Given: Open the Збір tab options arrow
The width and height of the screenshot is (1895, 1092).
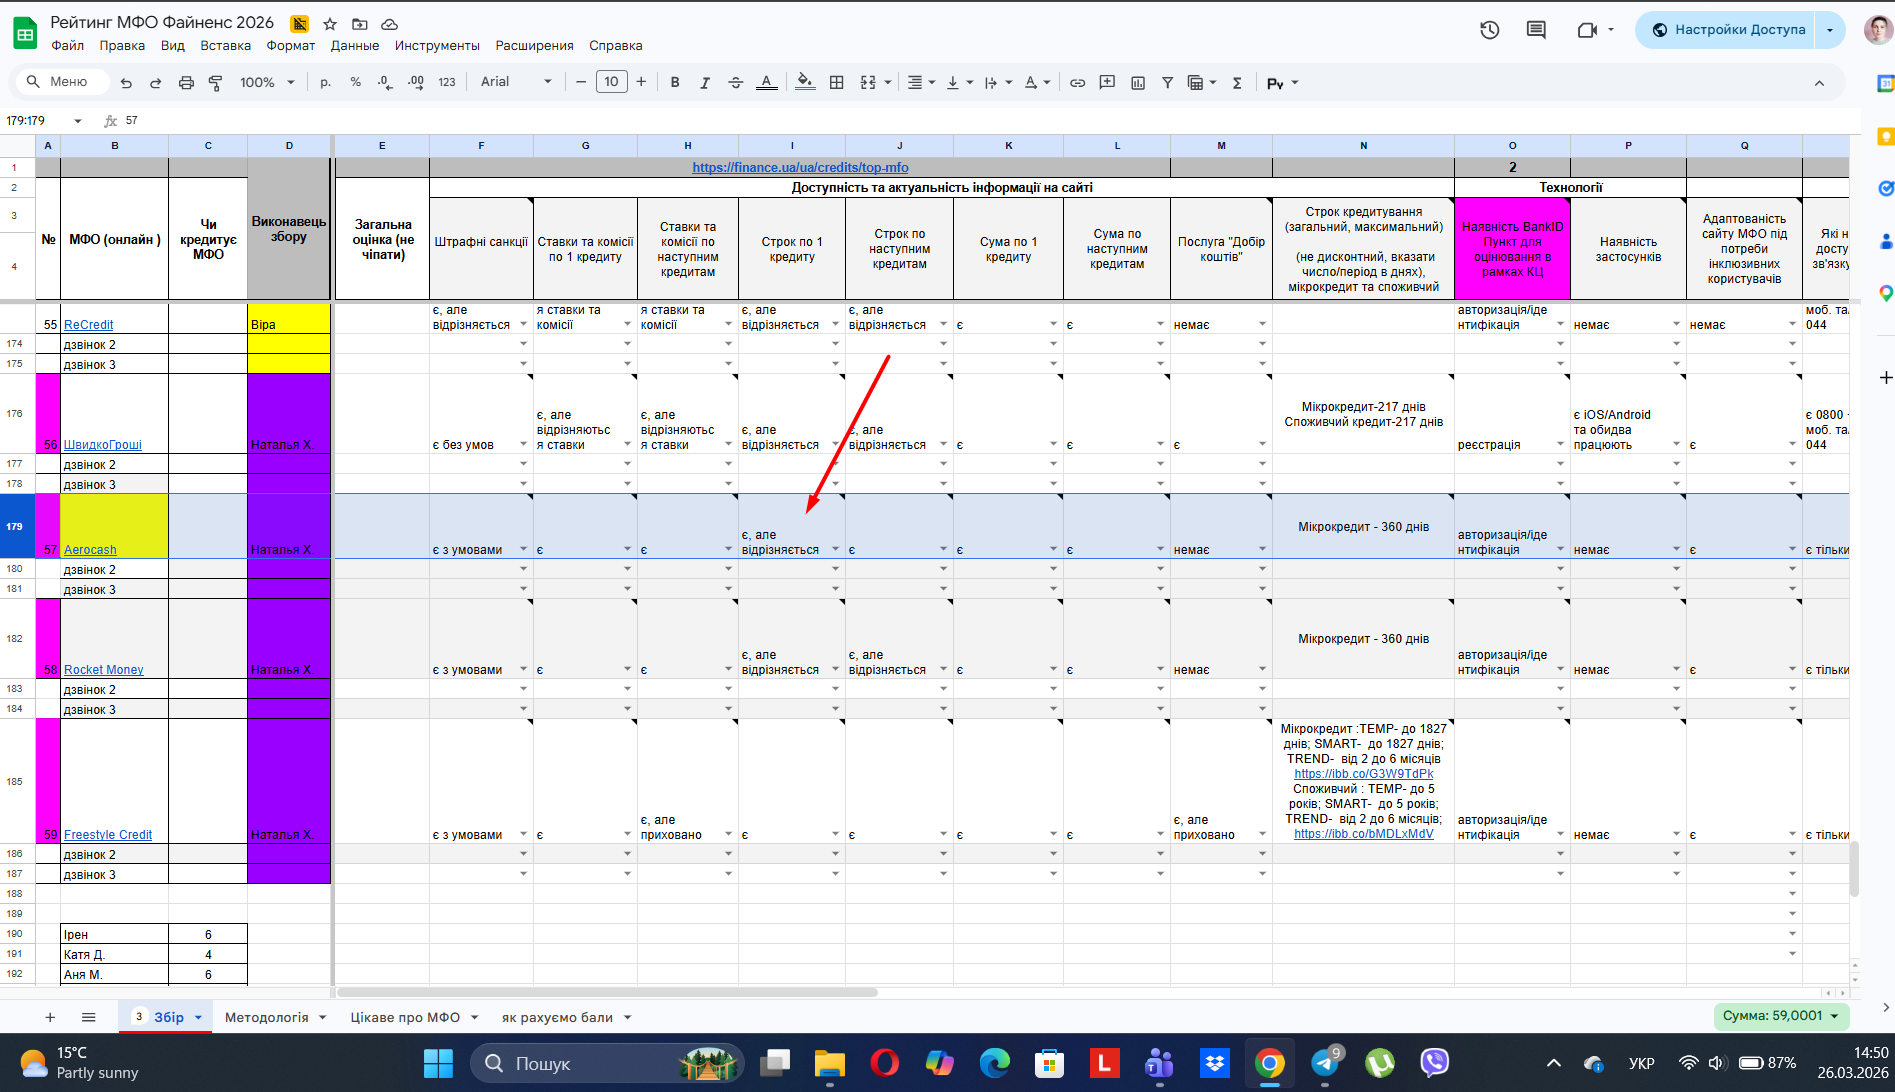Looking at the screenshot, I should point(198,1018).
